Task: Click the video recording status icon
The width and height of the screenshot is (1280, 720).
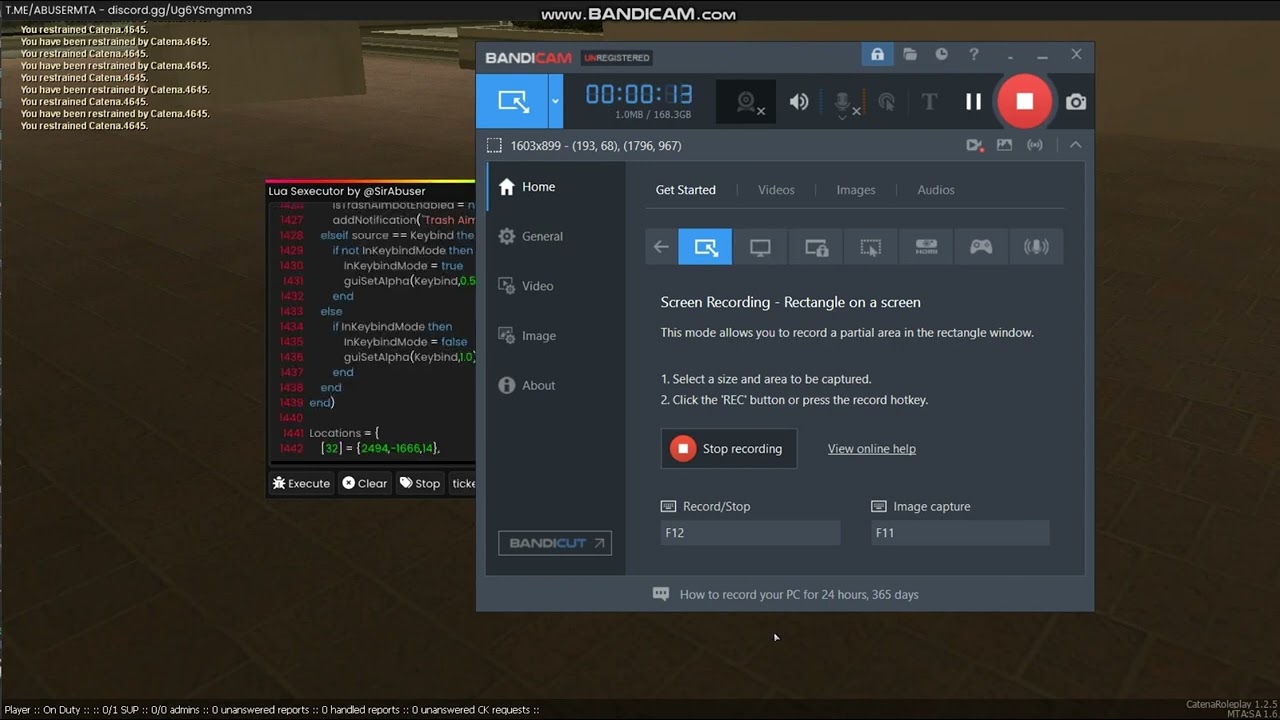Action: pyautogui.click(x=974, y=146)
